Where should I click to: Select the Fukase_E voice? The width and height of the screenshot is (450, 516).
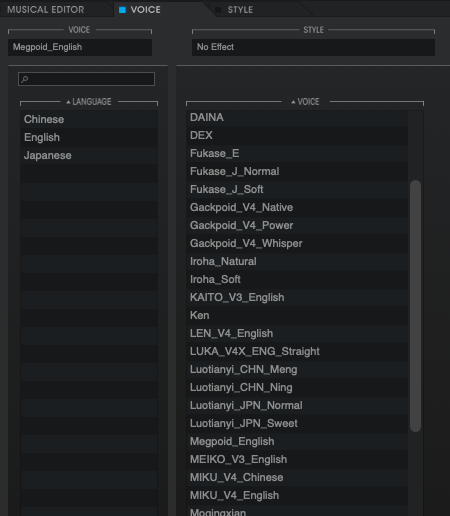tap(297, 153)
